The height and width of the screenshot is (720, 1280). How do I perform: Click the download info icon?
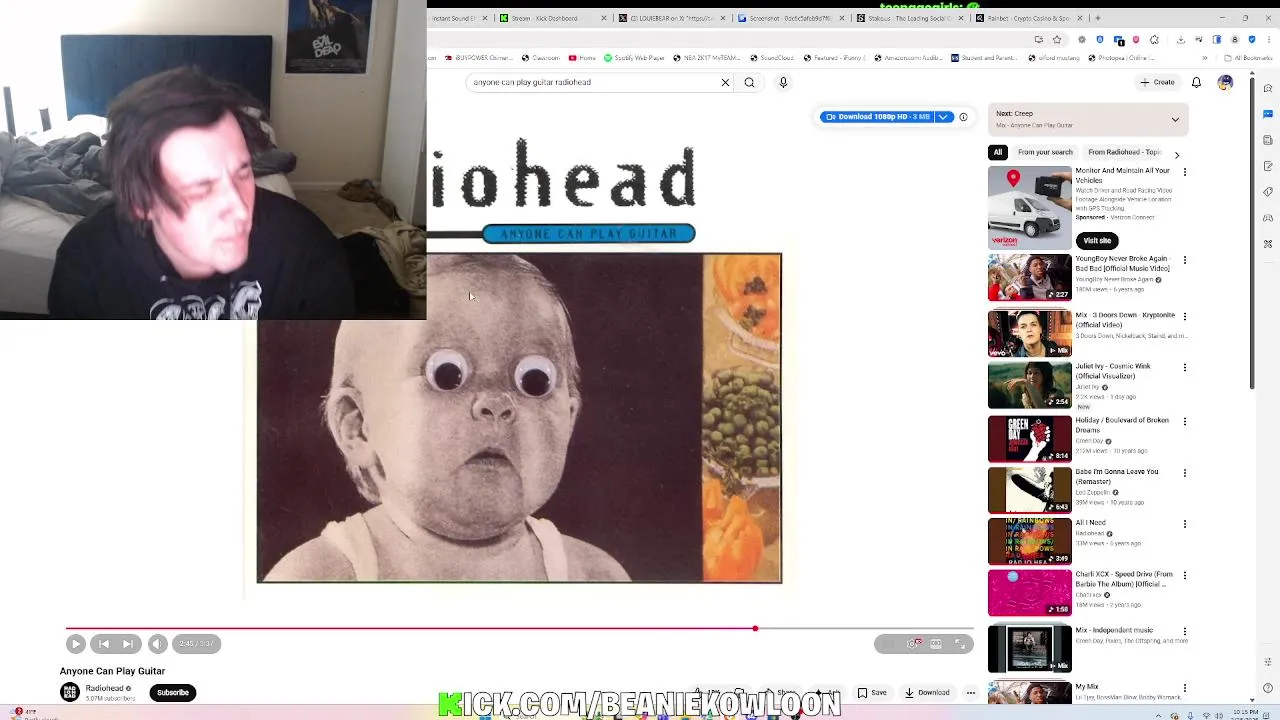click(963, 117)
